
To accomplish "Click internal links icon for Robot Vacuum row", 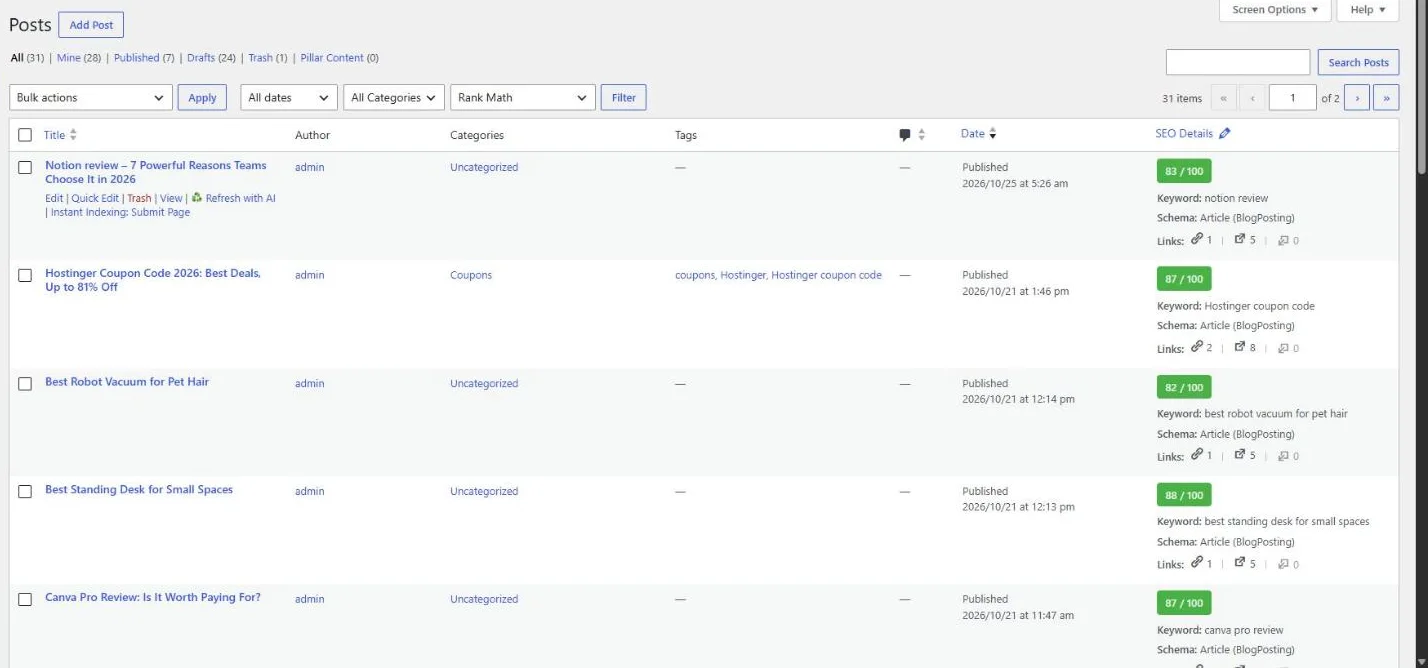I will (x=1196, y=455).
